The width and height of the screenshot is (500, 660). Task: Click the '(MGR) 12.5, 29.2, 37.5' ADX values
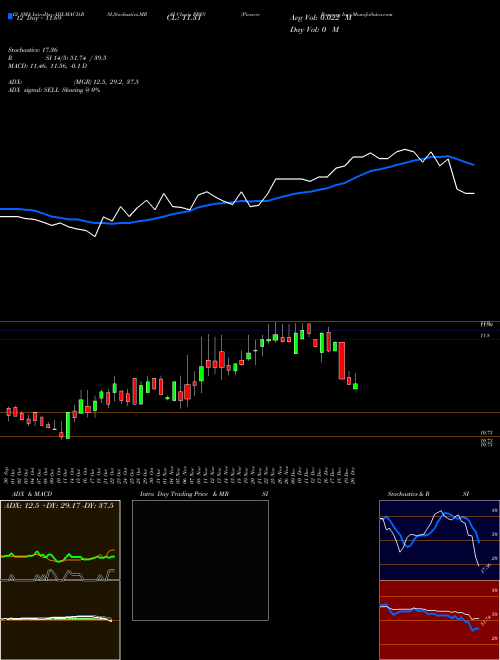106,82
